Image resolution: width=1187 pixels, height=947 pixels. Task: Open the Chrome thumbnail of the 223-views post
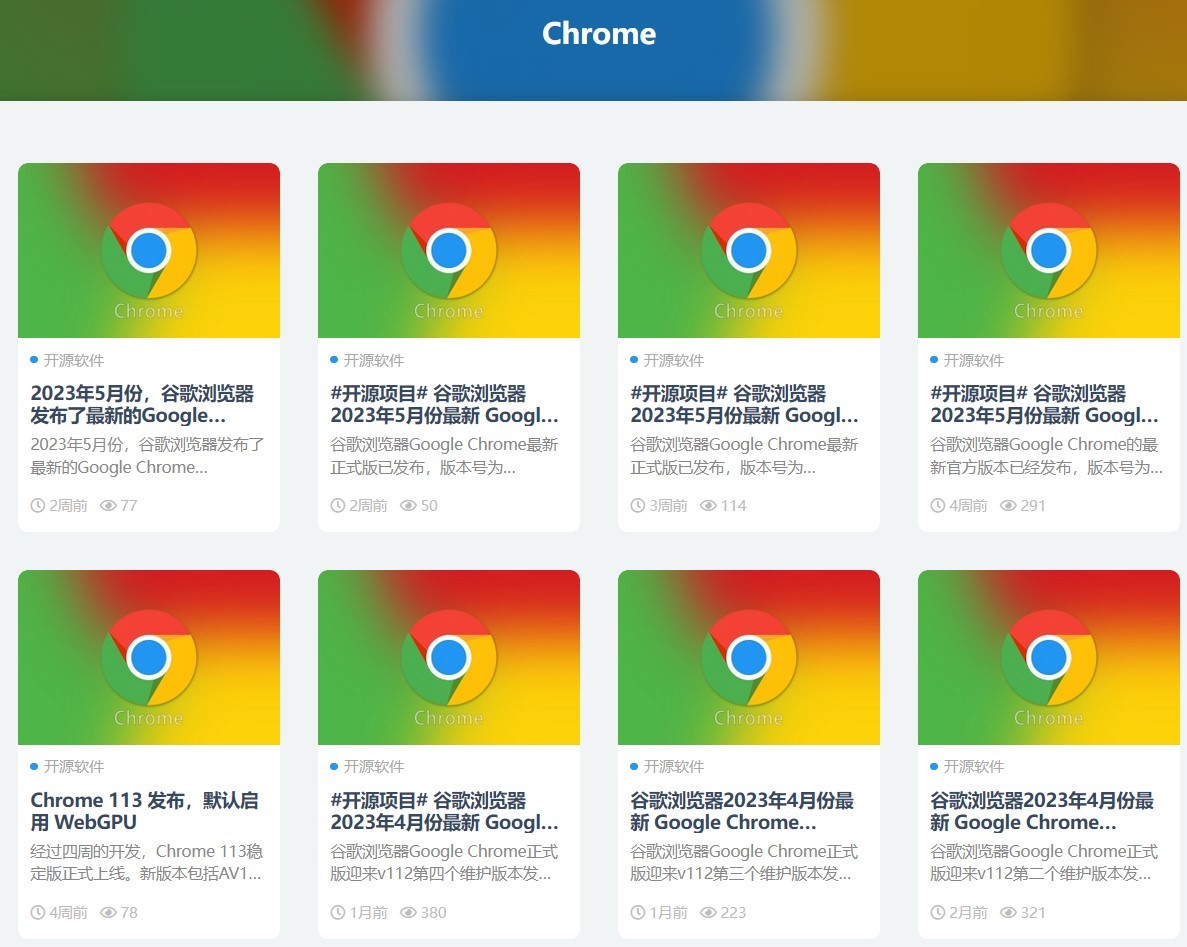coord(749,657)
